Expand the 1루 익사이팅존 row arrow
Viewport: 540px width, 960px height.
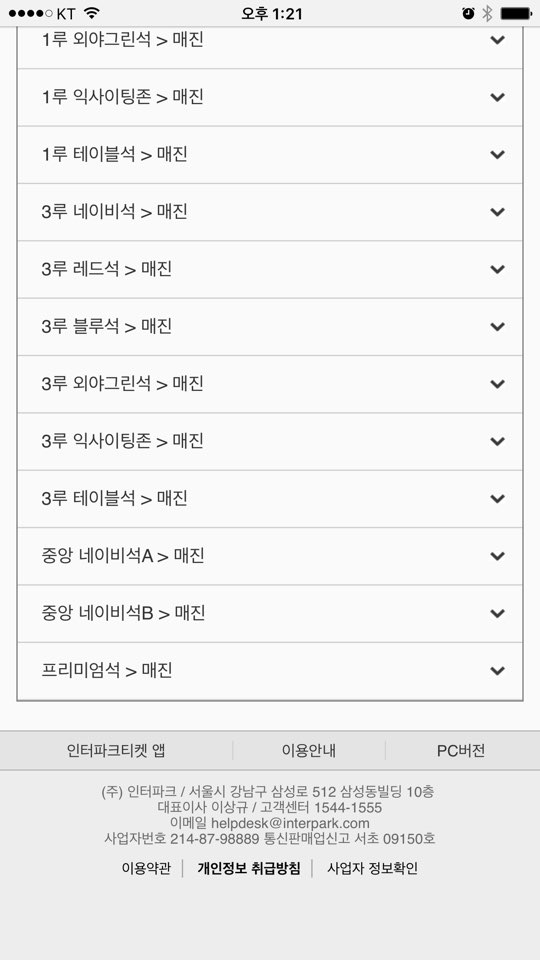click(498, 97)
